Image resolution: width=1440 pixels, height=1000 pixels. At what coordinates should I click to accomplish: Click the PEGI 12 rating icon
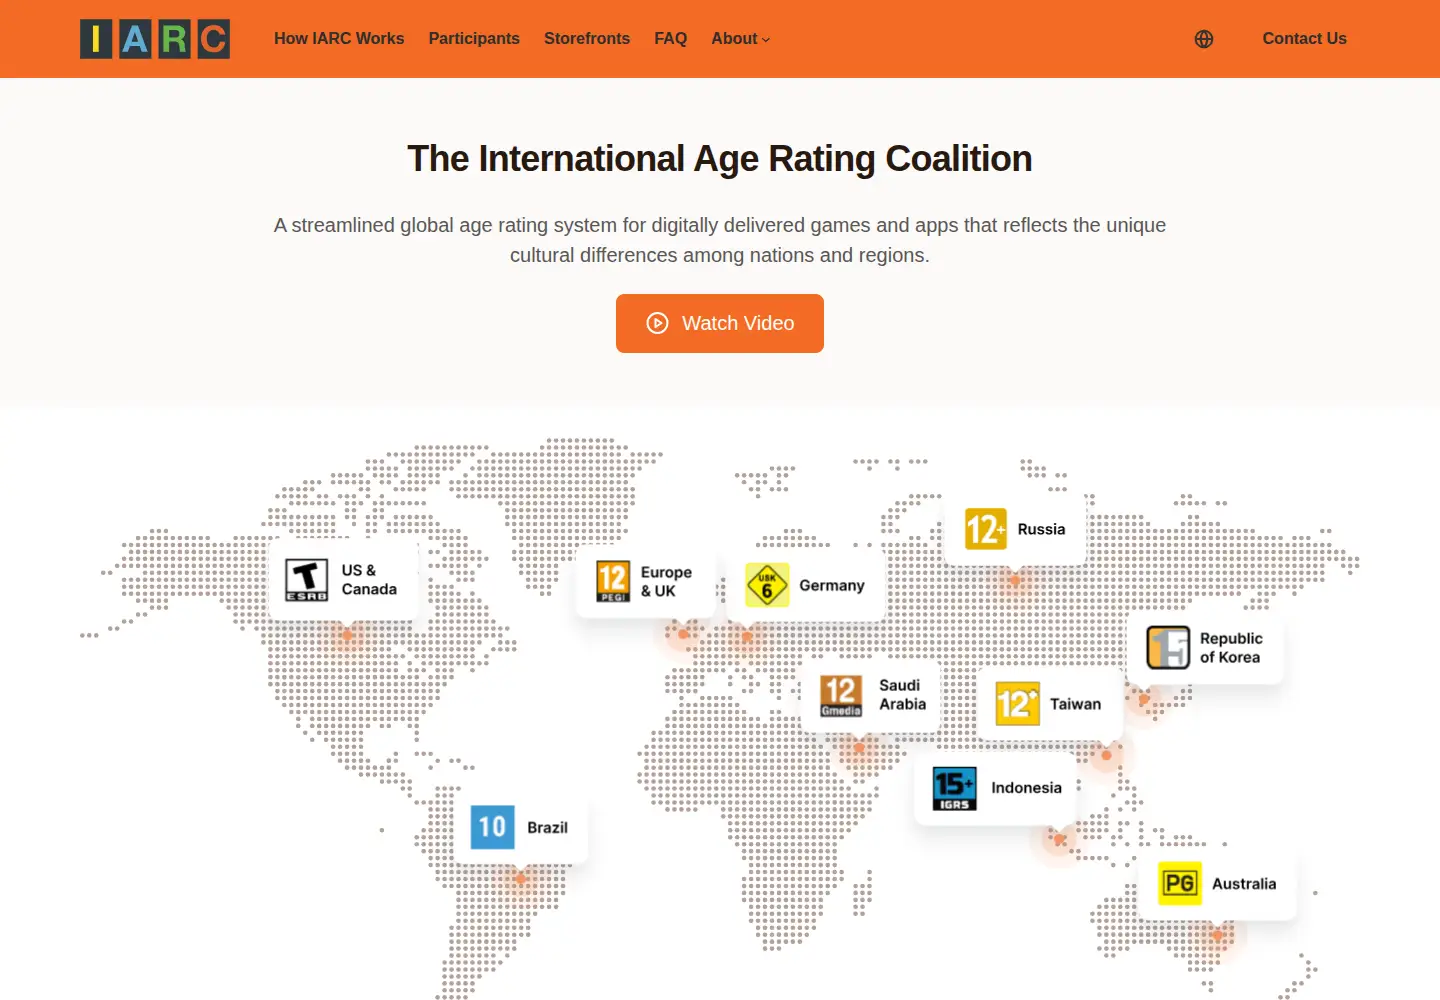613,581
